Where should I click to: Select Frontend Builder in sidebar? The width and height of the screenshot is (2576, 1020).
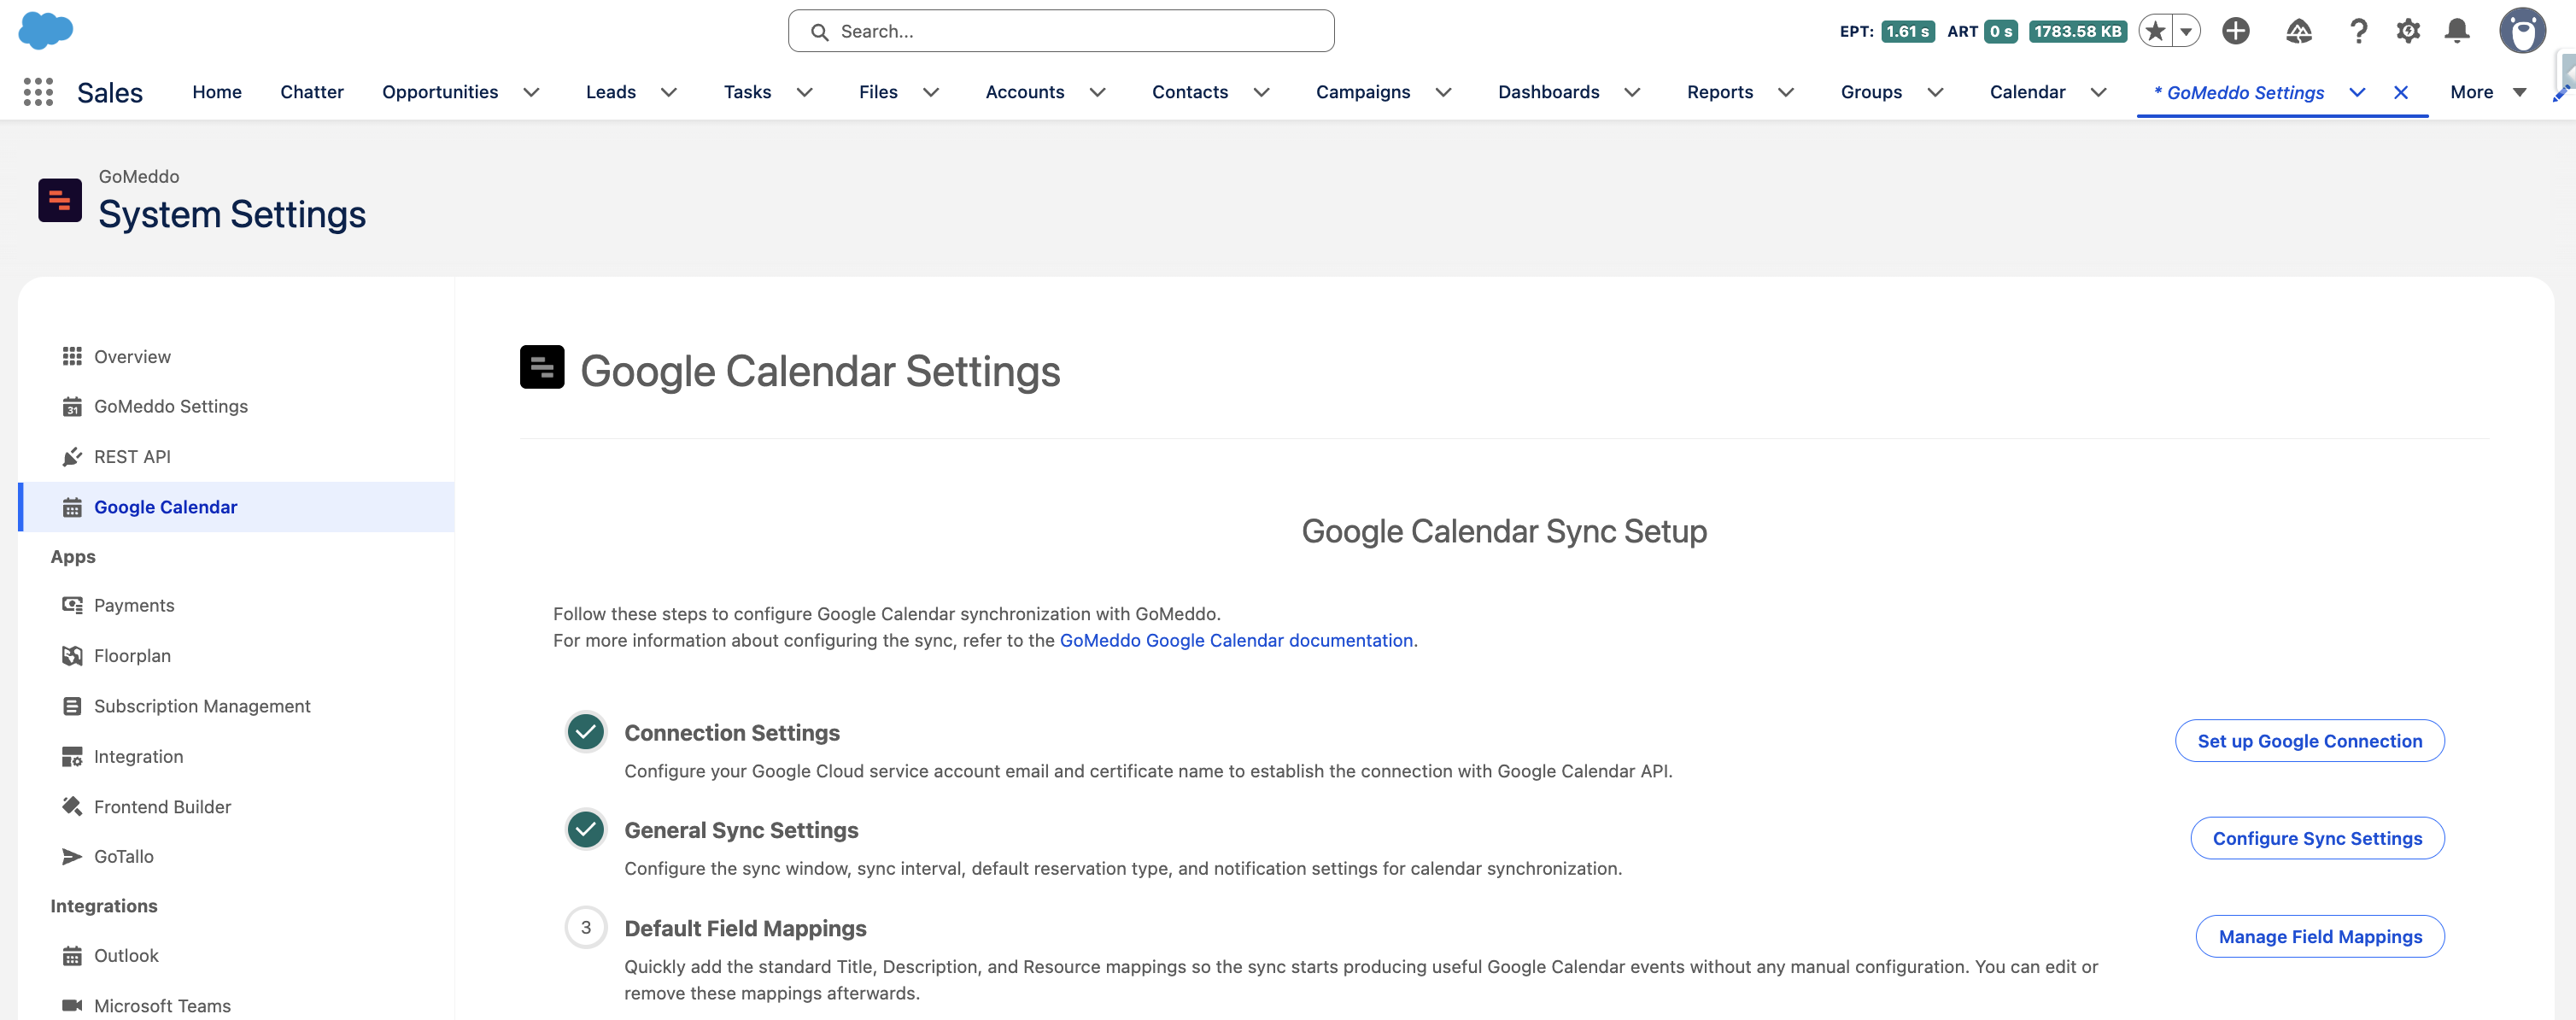coord(236,806)
